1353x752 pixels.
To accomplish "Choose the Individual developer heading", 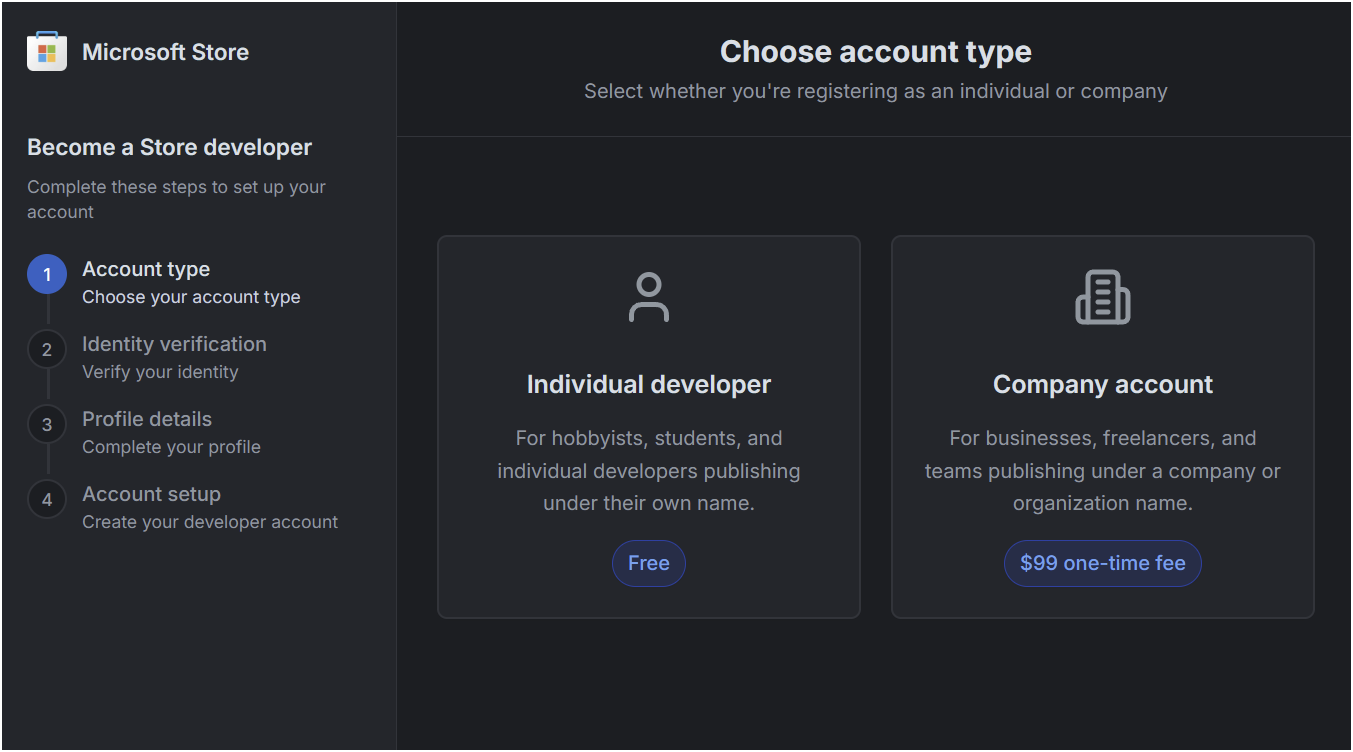I will click(649, 385).
